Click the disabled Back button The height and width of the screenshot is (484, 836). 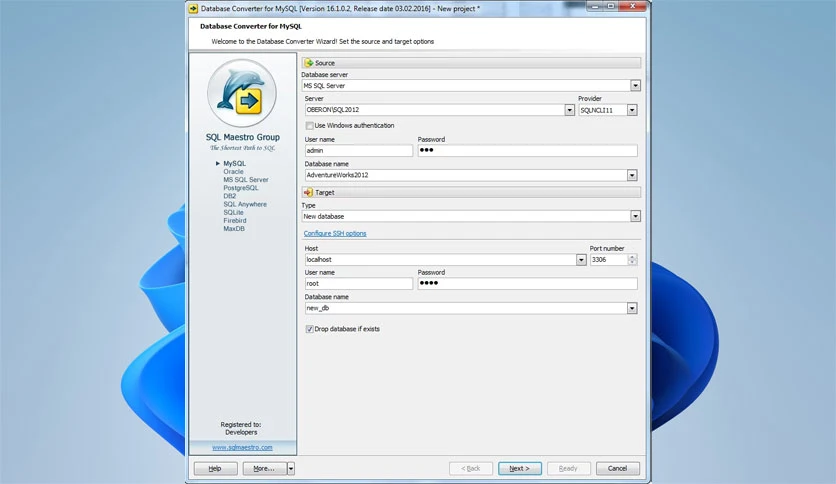pyautogui.click(x=471, y=469)
